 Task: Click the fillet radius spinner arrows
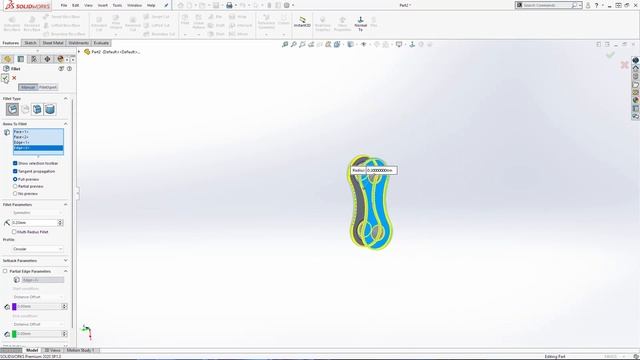click(x=60, y=222)
